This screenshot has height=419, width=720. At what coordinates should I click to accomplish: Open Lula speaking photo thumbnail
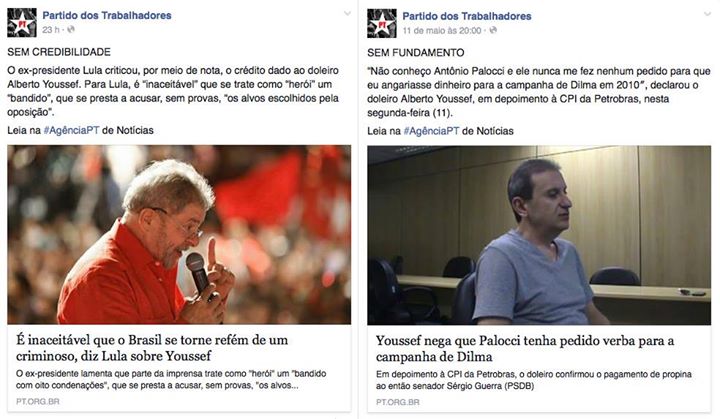click(x=179, y=235)
